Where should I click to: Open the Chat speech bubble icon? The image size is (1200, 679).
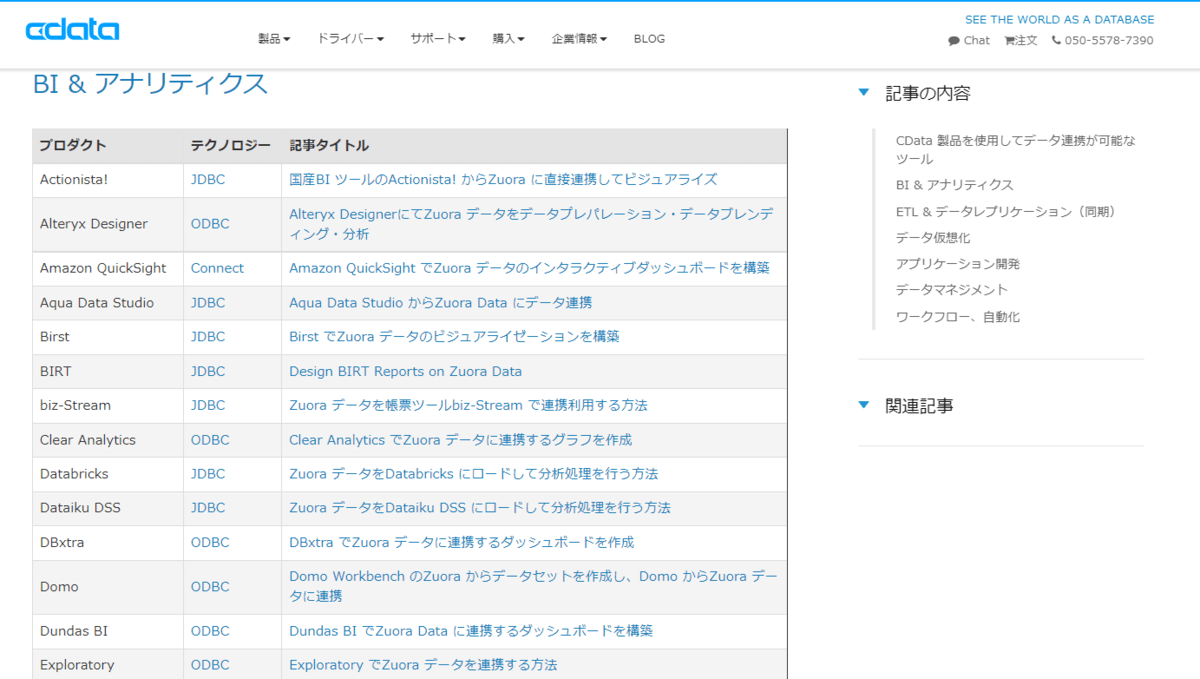pyautogui.click(x=954, y=41)
